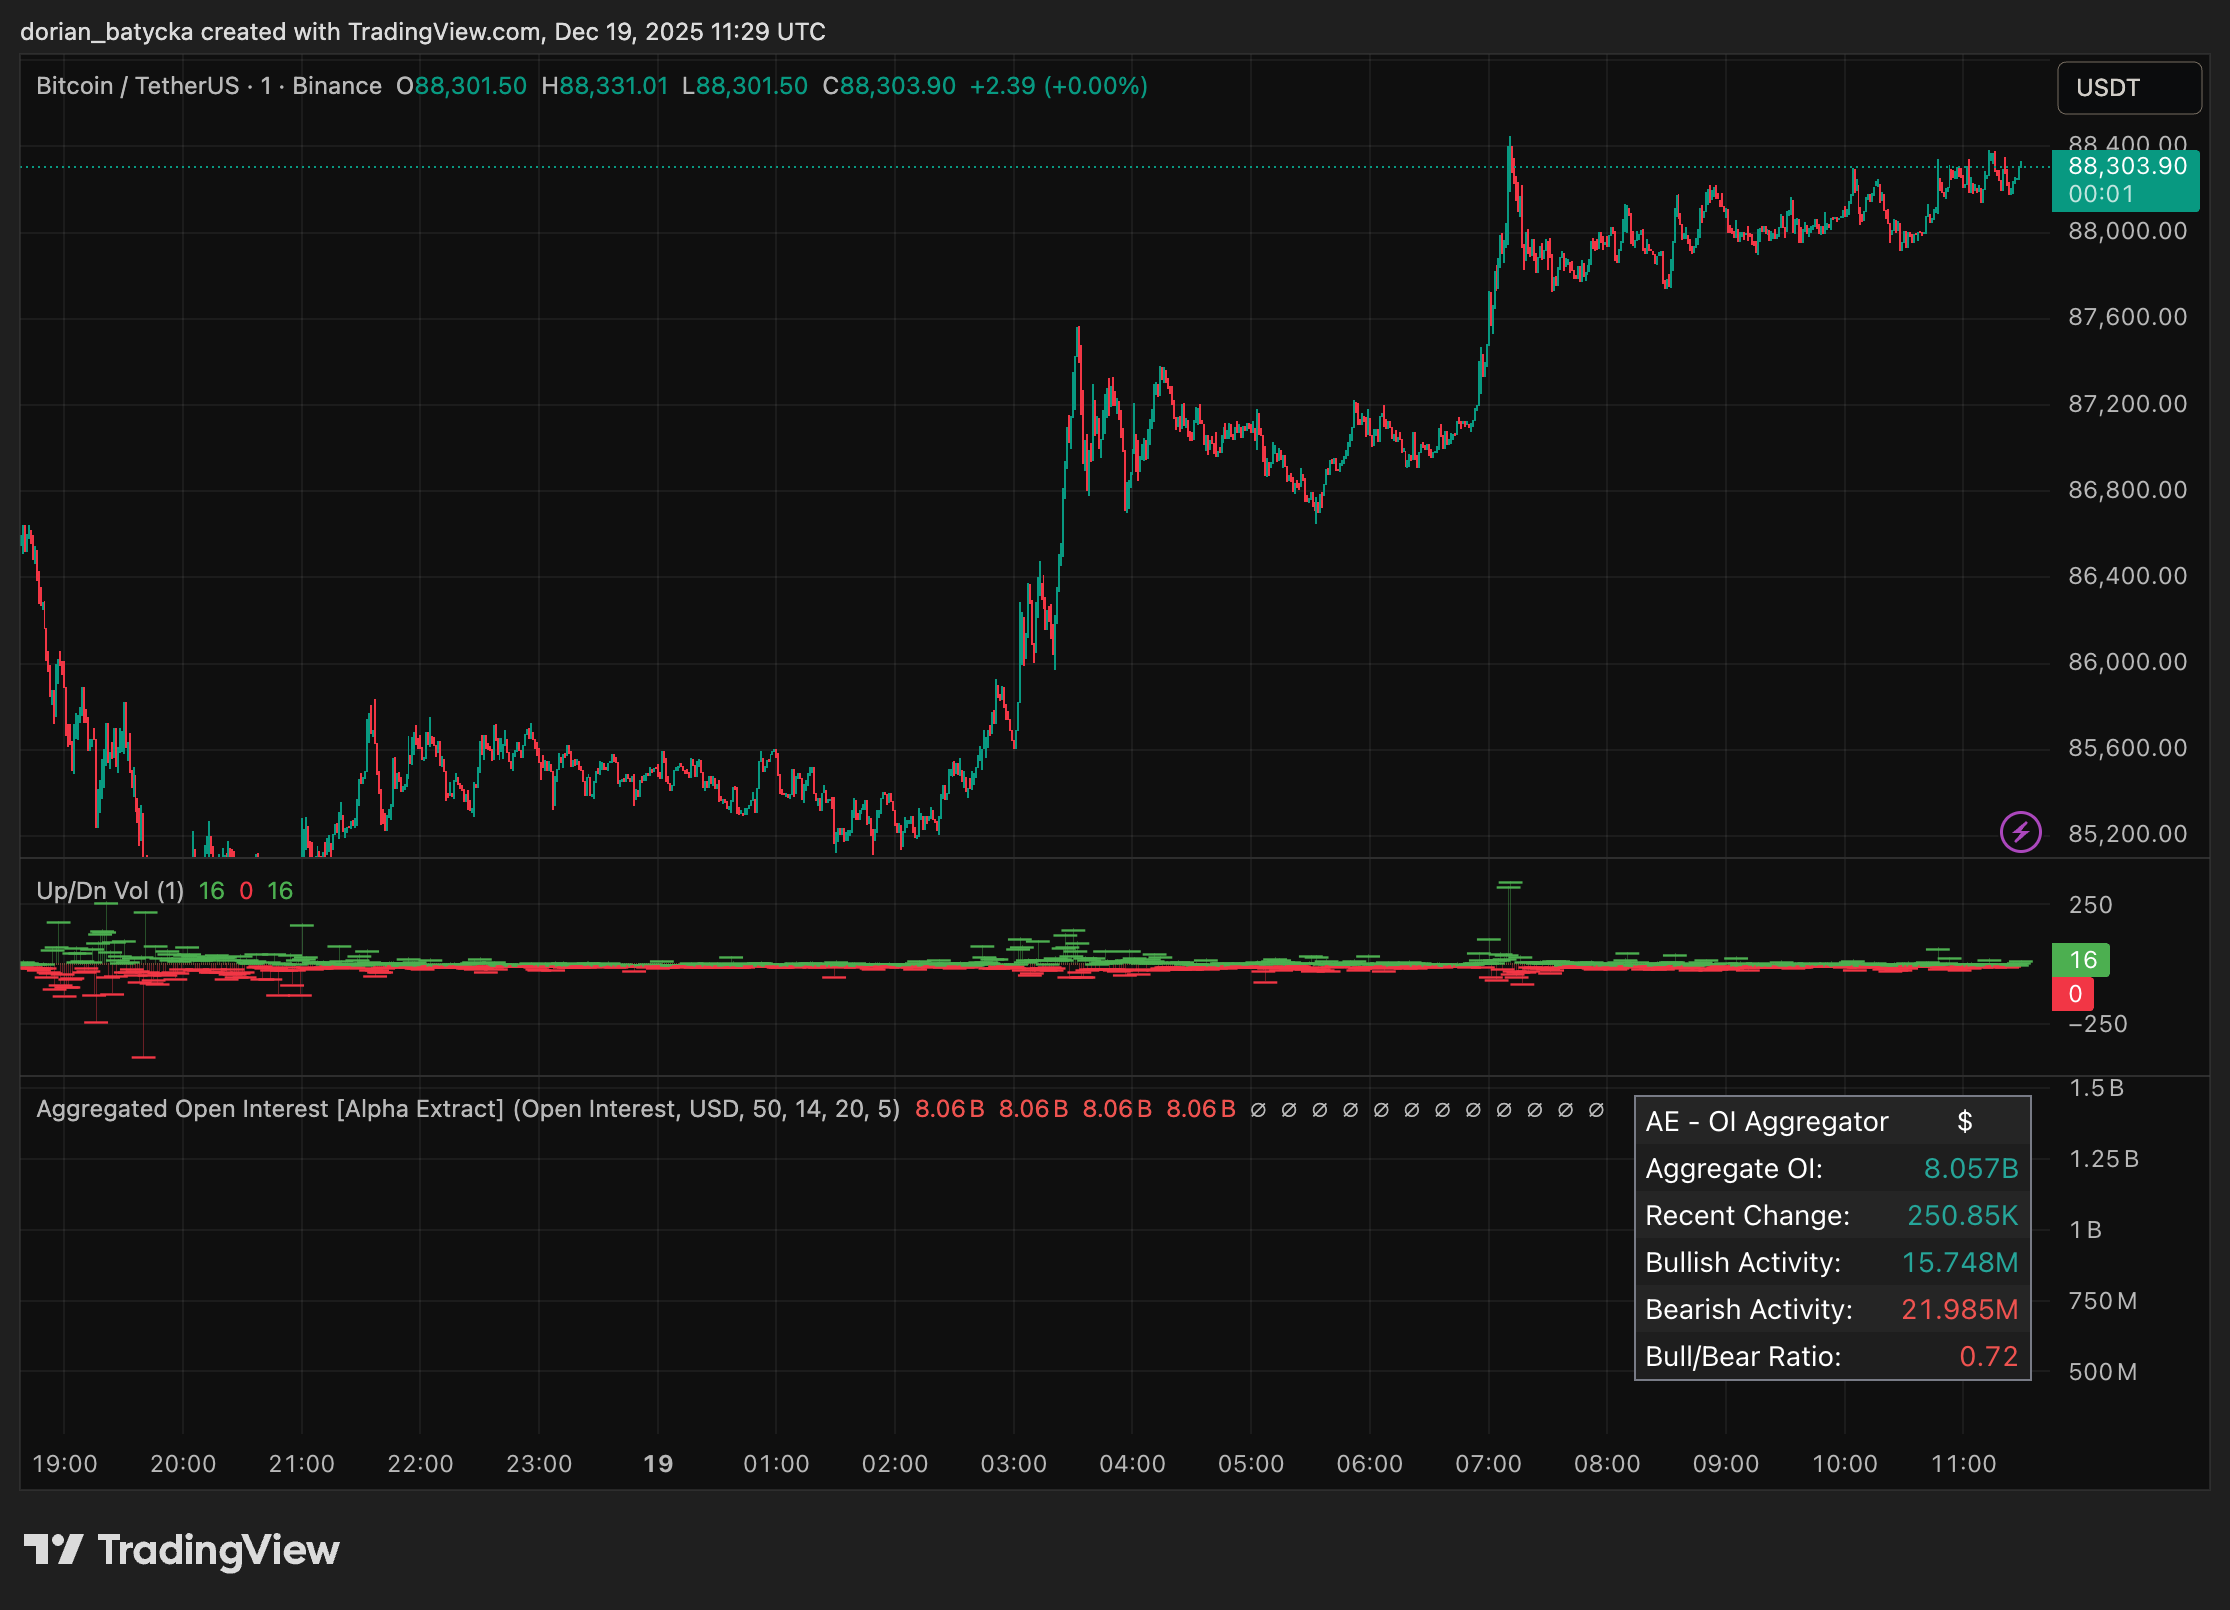Click the Bitcoin / TetherUS symbol title
The height and width of the screenshot is (1610, 2230).
137,86
